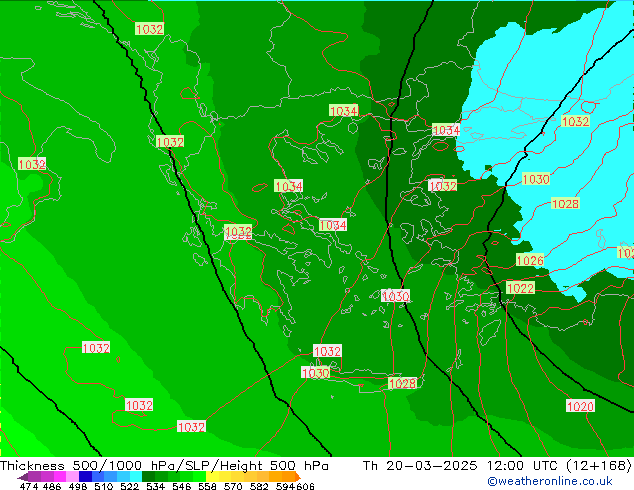Click the 'Thickness 500/1000 hPa/SLP/Height 500 hPa' title
The width and height of the screenshot is (634, 490).
tap(164, 466)
